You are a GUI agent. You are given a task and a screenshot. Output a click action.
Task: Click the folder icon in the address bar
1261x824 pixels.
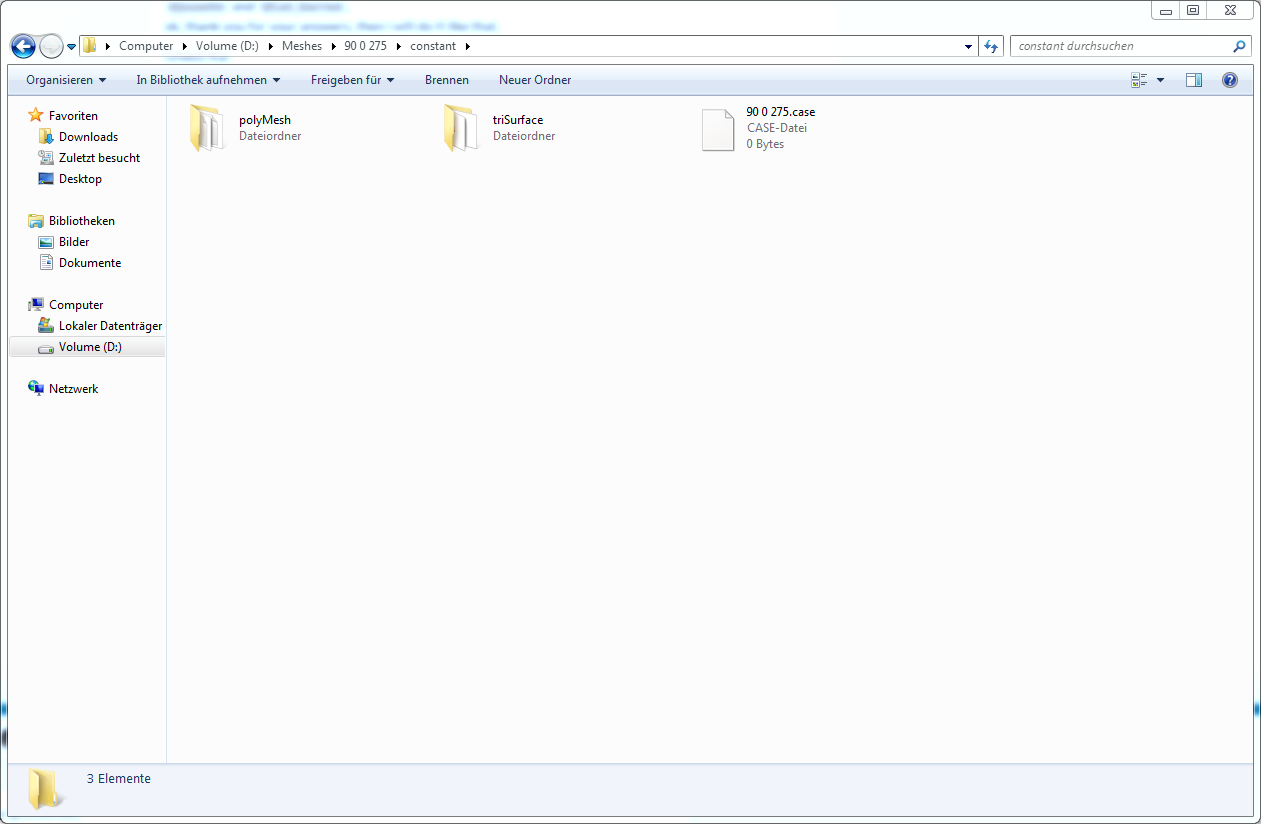[90, 46]
